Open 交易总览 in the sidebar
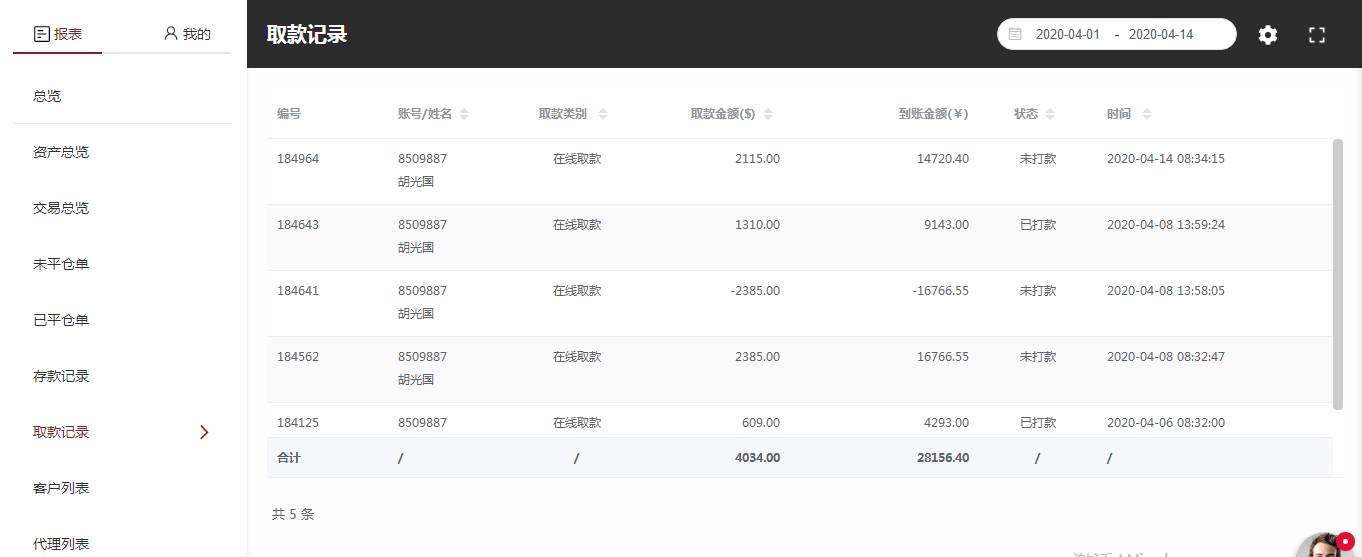This screenshot has height=557, width=1362. 61,208
